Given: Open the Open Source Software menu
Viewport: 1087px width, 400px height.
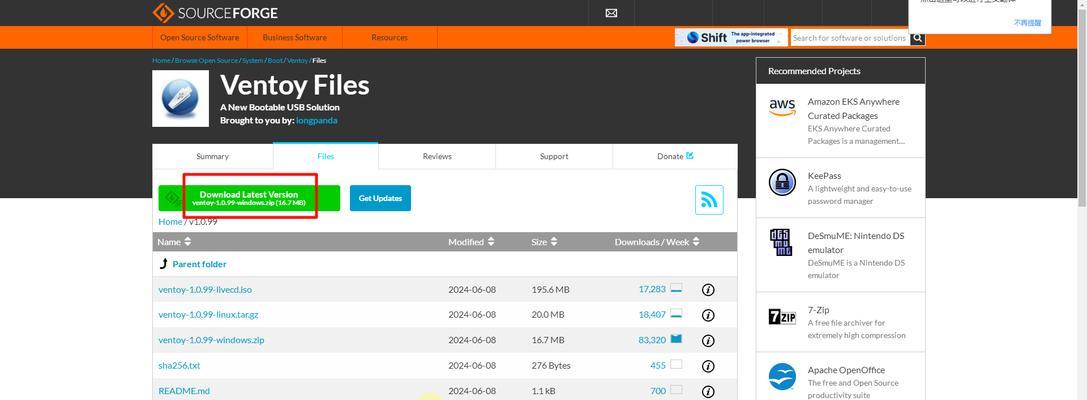Looking at the screenshot, I should click(x=200, y=37).
